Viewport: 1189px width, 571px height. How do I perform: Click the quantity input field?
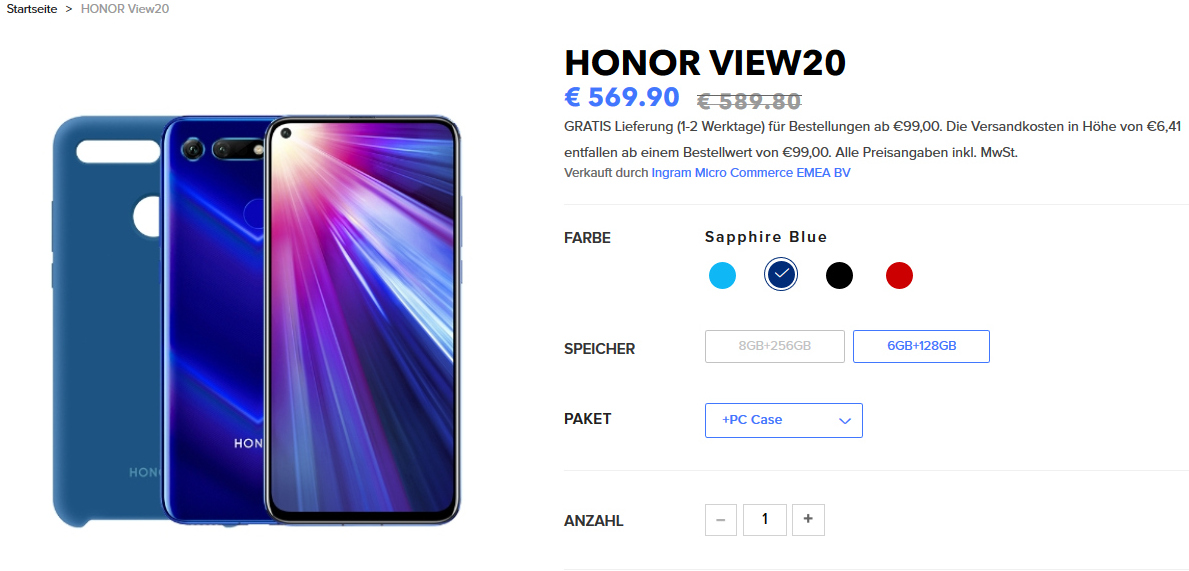764,519
